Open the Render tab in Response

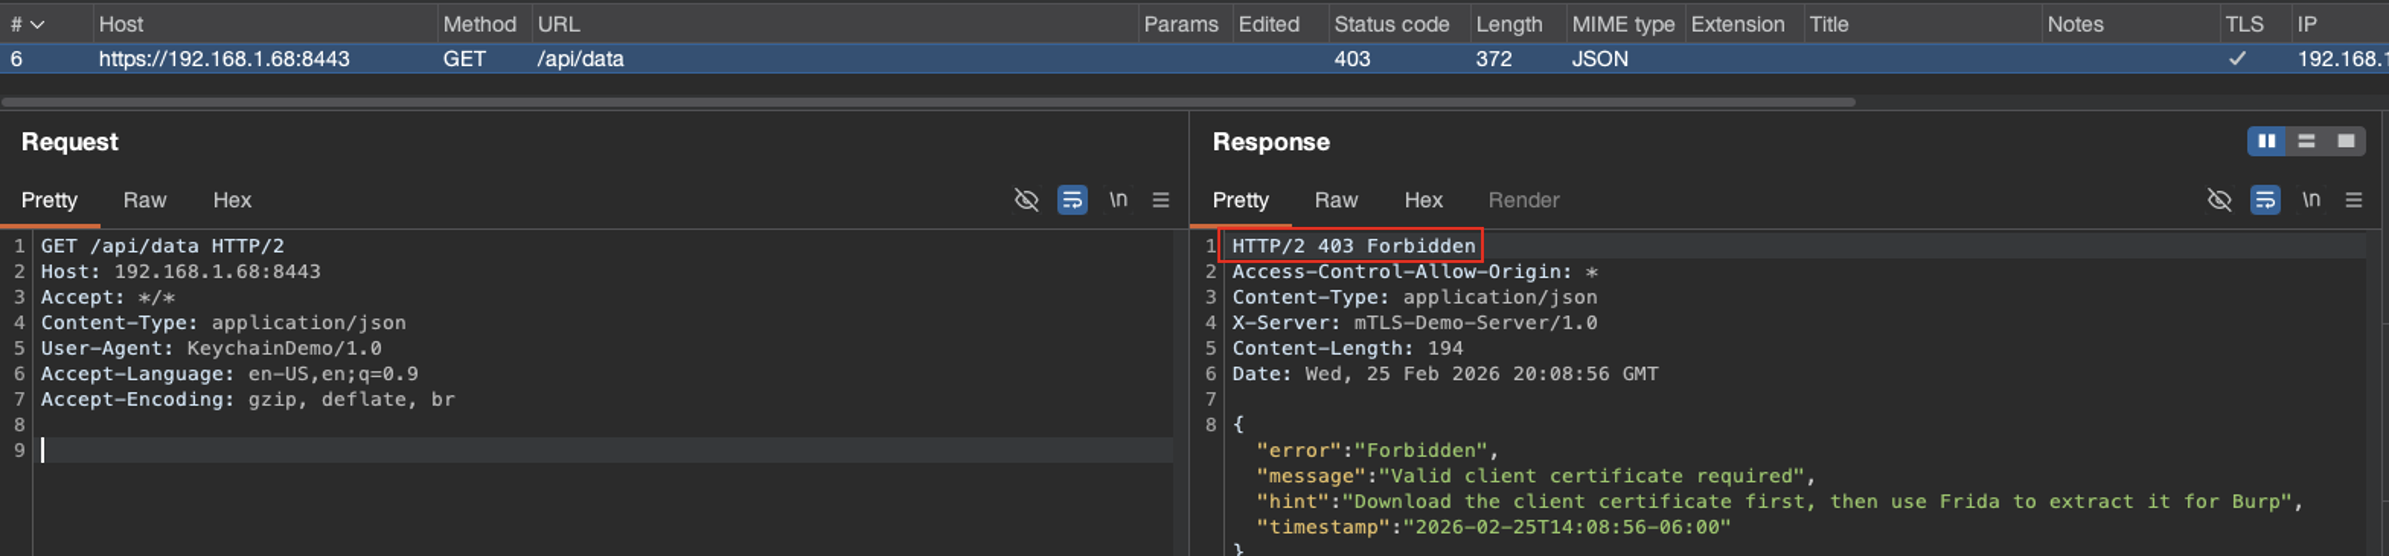tap(1523, 200)
